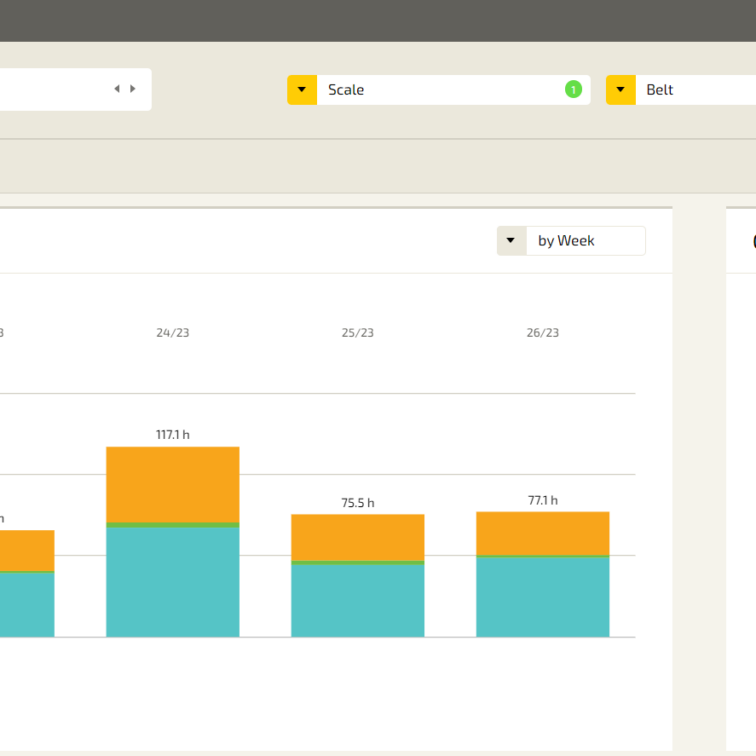The height and width of the screenshot is (756, 756).
Task: Click orange segment of the 25/23 bar
Action: (358, 538)
